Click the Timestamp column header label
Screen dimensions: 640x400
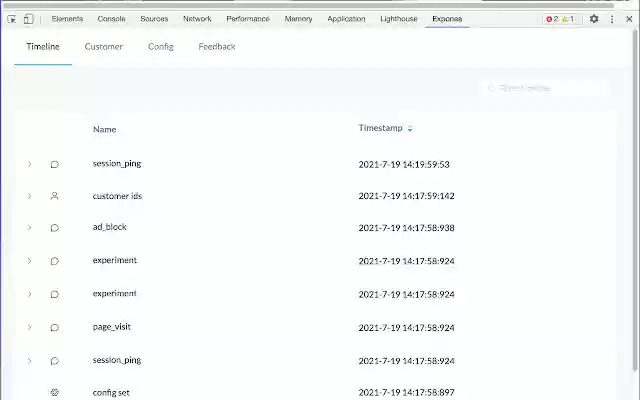[x=380, y=128]
